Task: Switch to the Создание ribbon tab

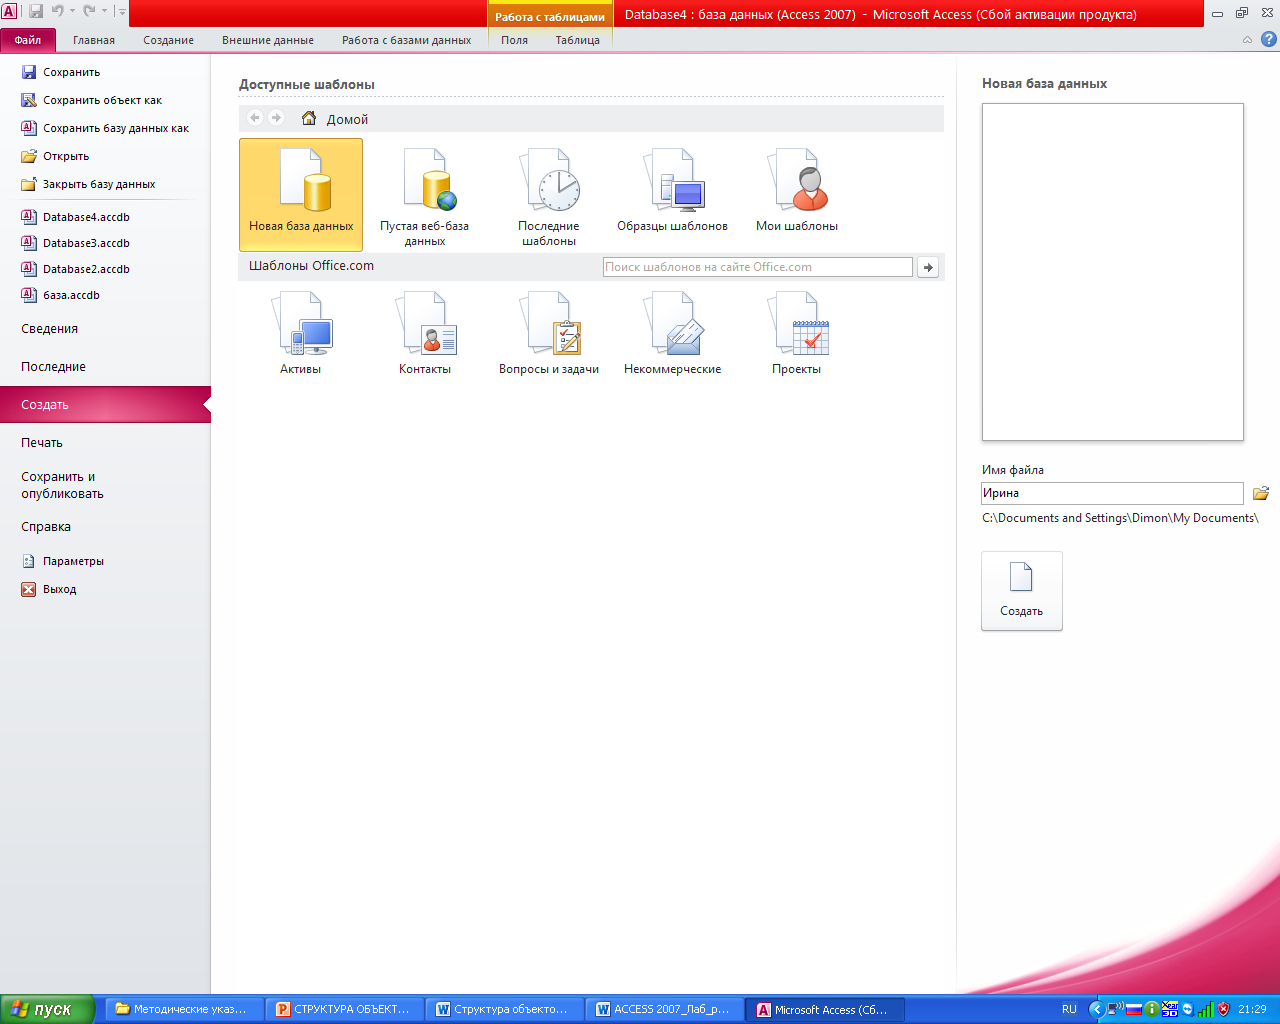Action: [x=168, y=40]
